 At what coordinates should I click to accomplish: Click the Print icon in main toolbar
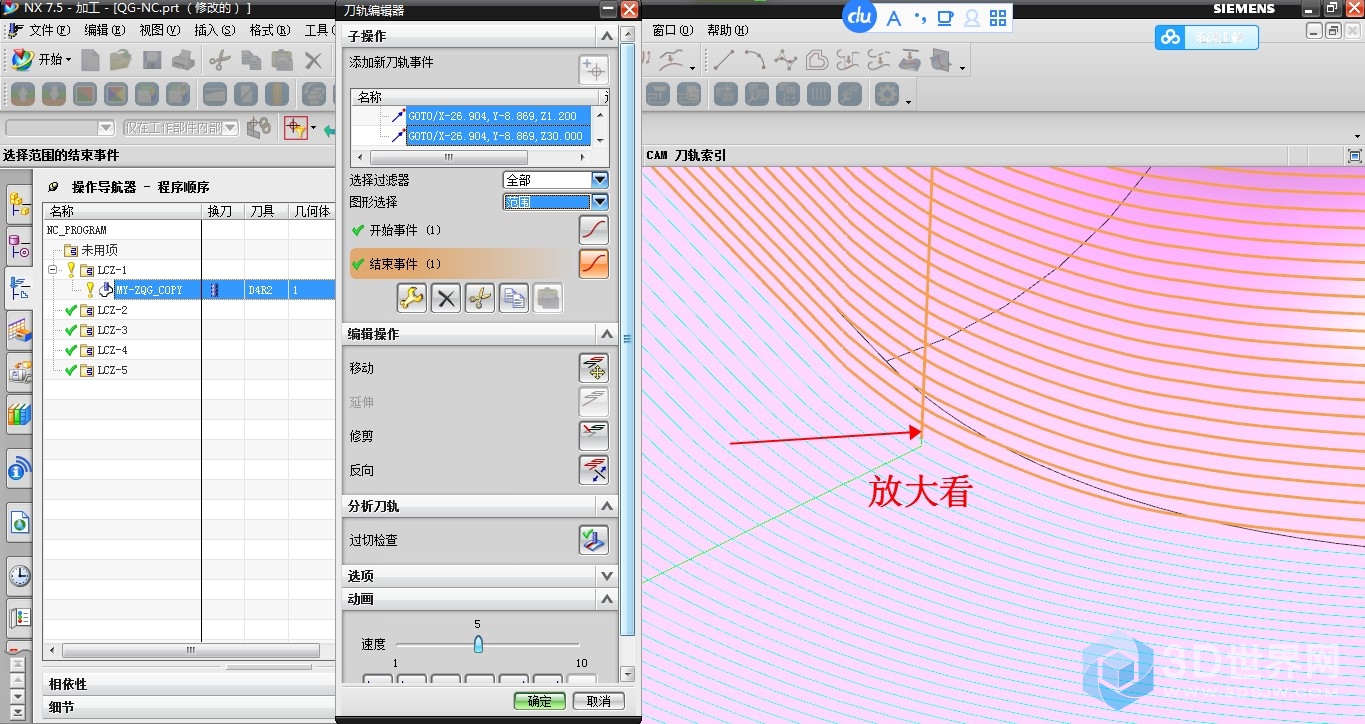pyautogui.click(x=182, y=60)
